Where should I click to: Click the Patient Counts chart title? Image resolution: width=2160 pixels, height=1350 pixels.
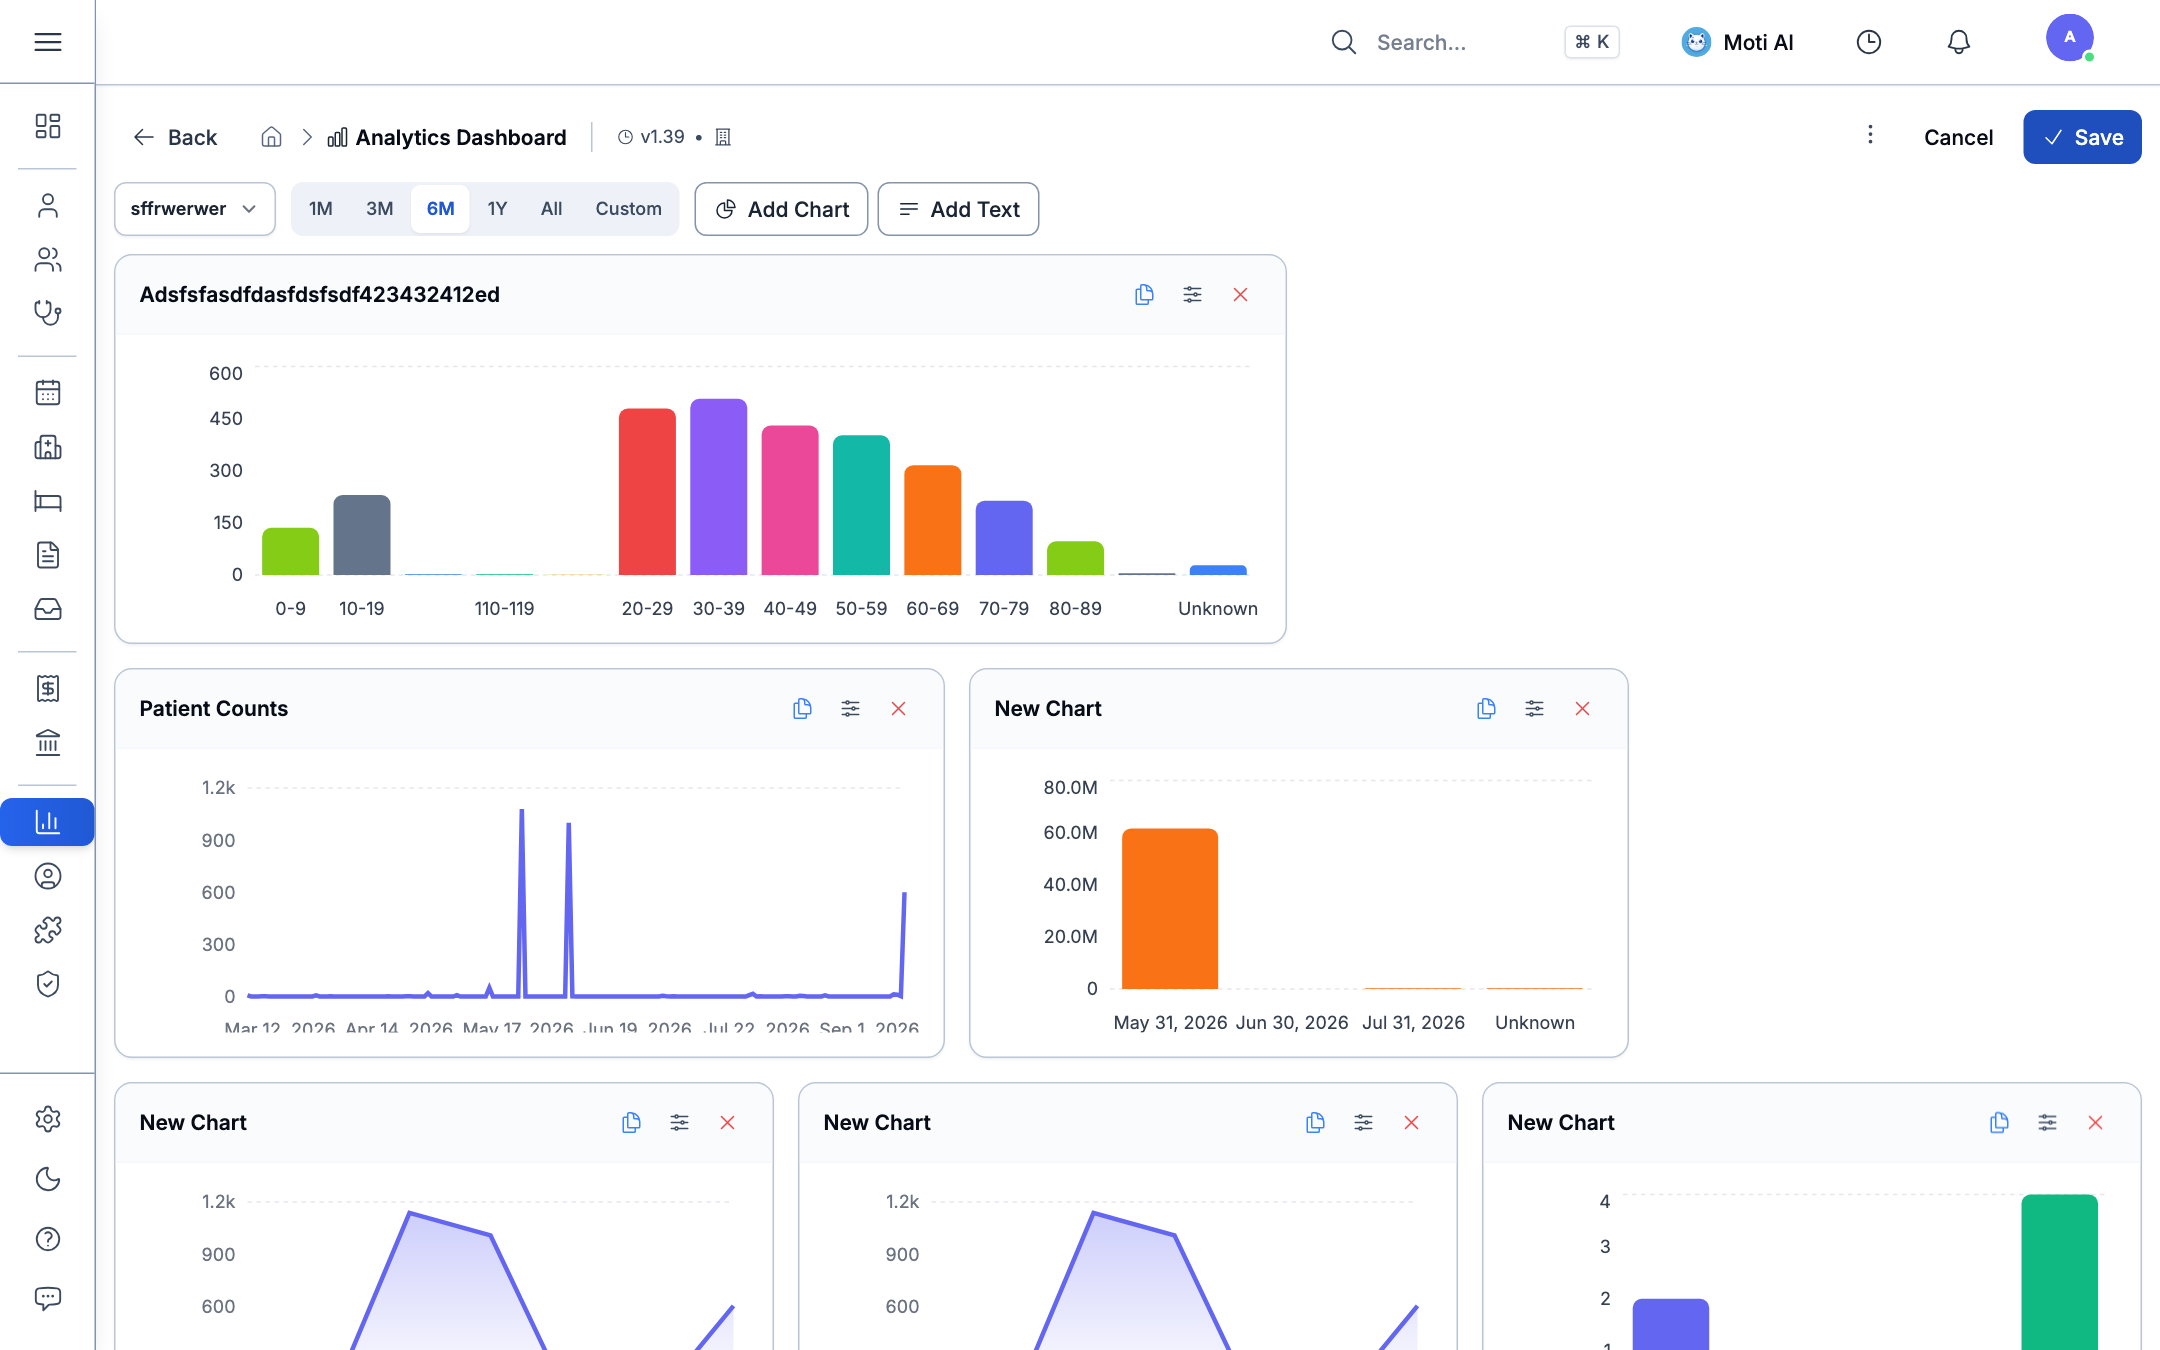point(214,708)
